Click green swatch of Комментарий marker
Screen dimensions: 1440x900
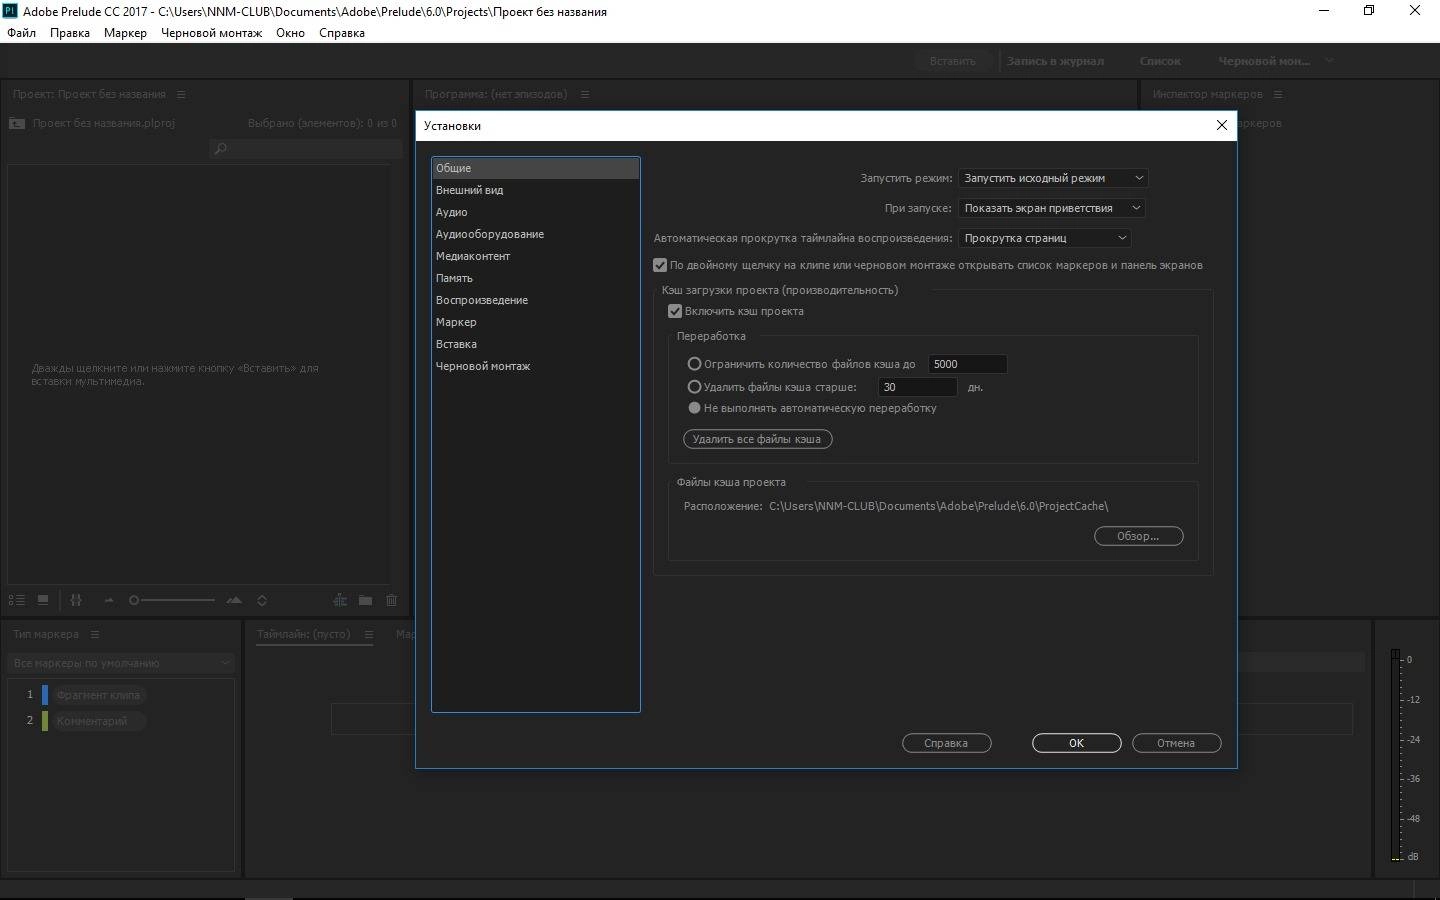click(x=45, y=721)
